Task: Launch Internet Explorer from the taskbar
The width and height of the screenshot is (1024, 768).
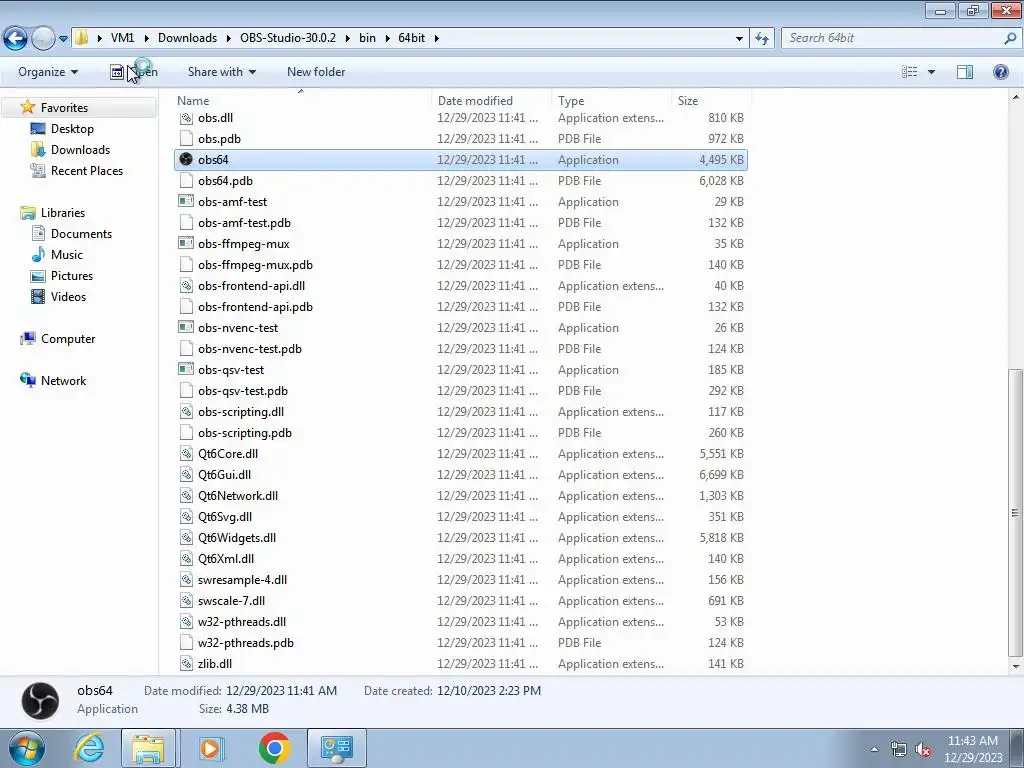Action: point(89,748)
